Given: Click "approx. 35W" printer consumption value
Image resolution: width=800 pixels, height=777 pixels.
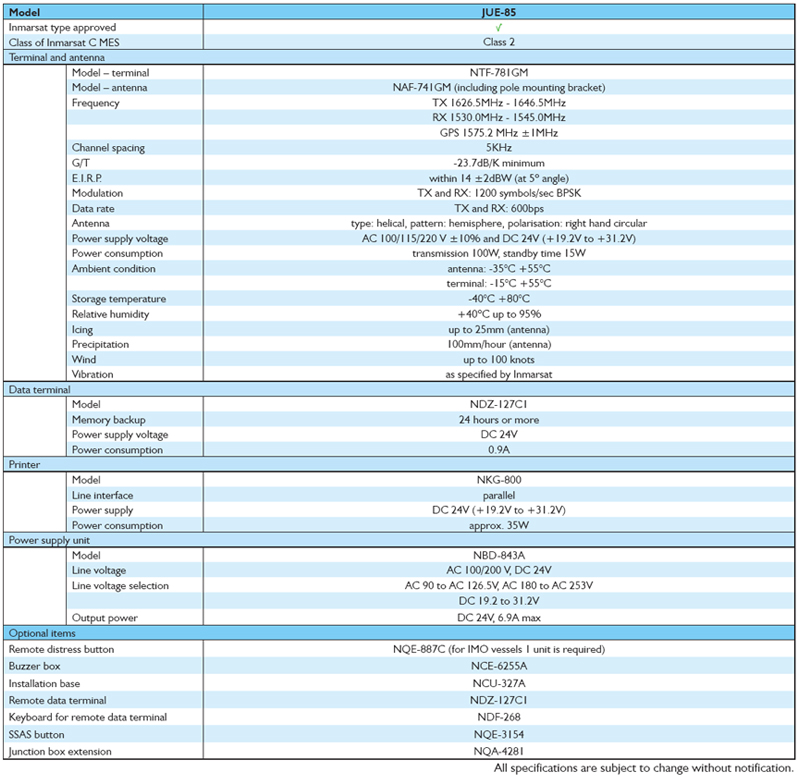Looking at the screenshot, I should click(498, 525).
